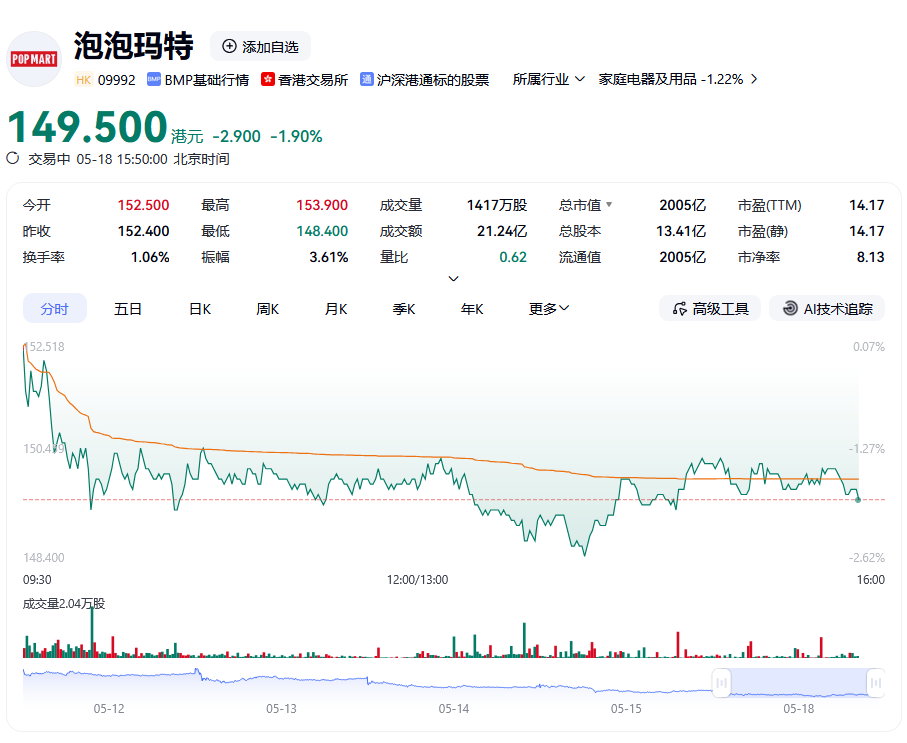This screenshot has height=743, width=907.
Task: Open the 高级工具 button
Action: pyautogui.click(x=710, y=308)
